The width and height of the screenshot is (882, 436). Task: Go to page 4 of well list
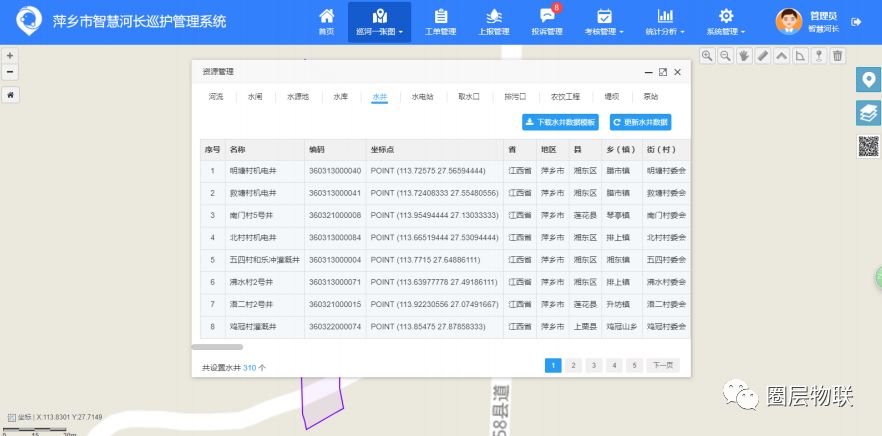coord(614,366)
